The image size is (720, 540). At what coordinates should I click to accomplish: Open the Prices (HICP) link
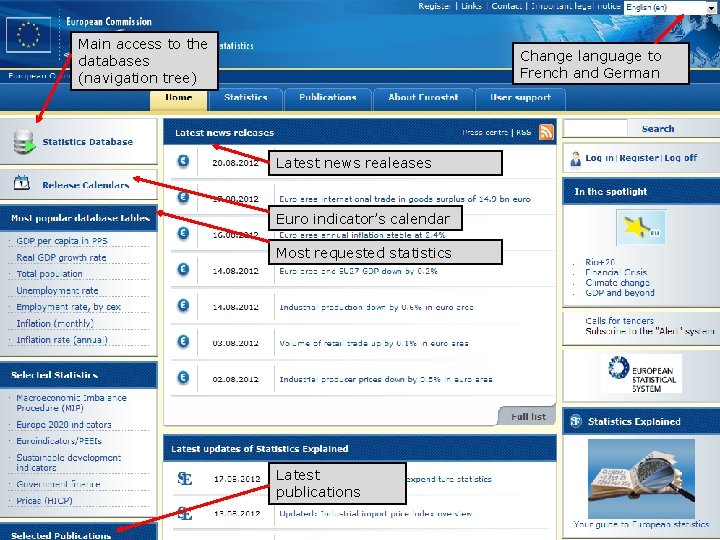(x=45, y=501)
